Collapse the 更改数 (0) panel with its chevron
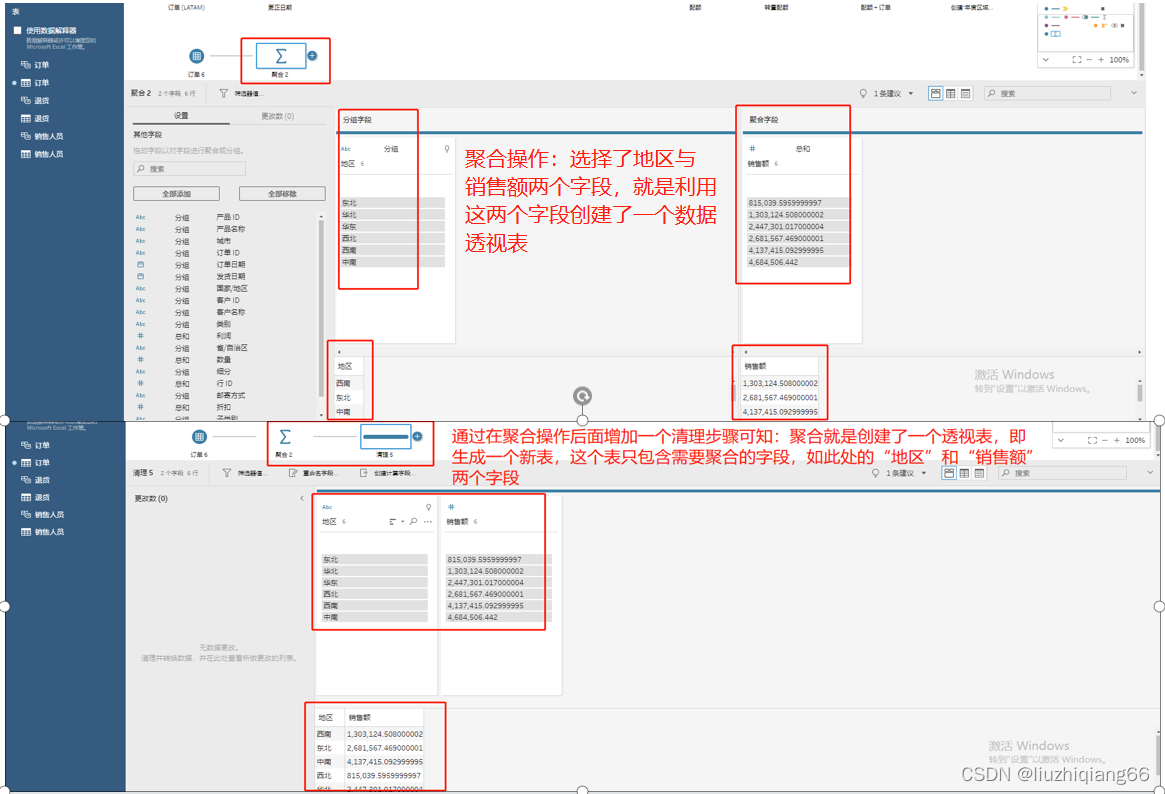This screenshot has height=794, width=1165. [x=302, y=498]
